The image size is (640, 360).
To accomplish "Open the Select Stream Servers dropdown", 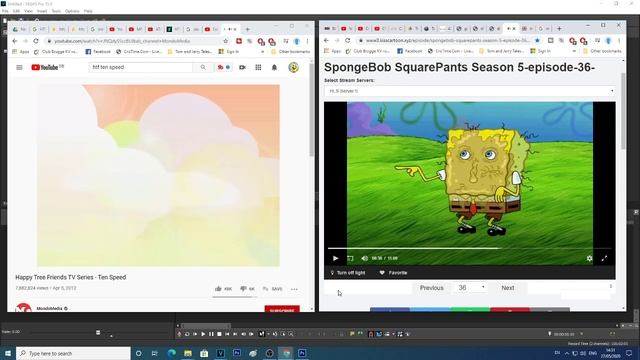I will [469, 91].
